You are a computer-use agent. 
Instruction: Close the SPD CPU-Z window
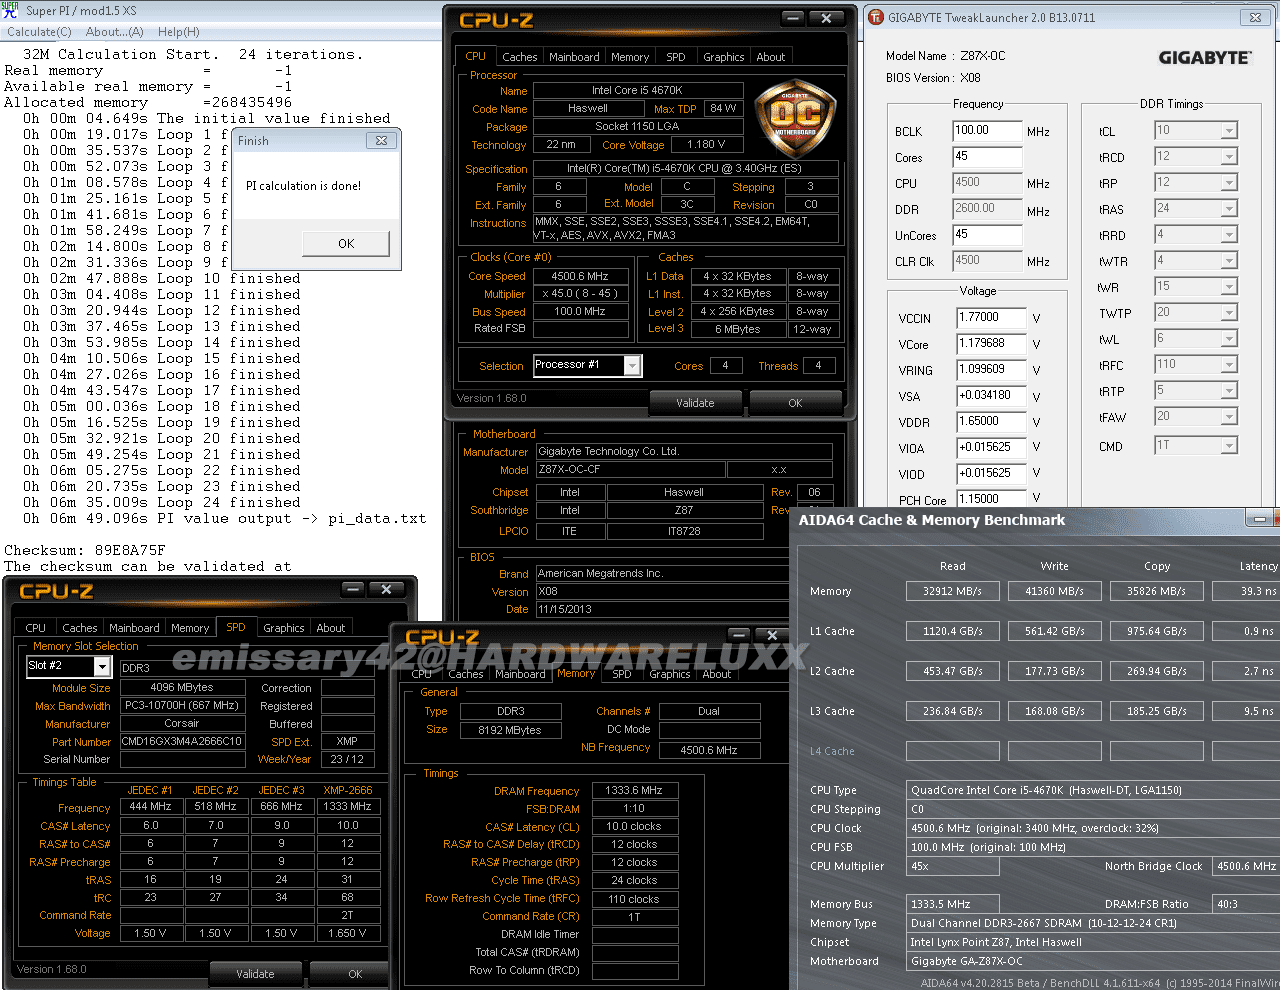(386, 590)
